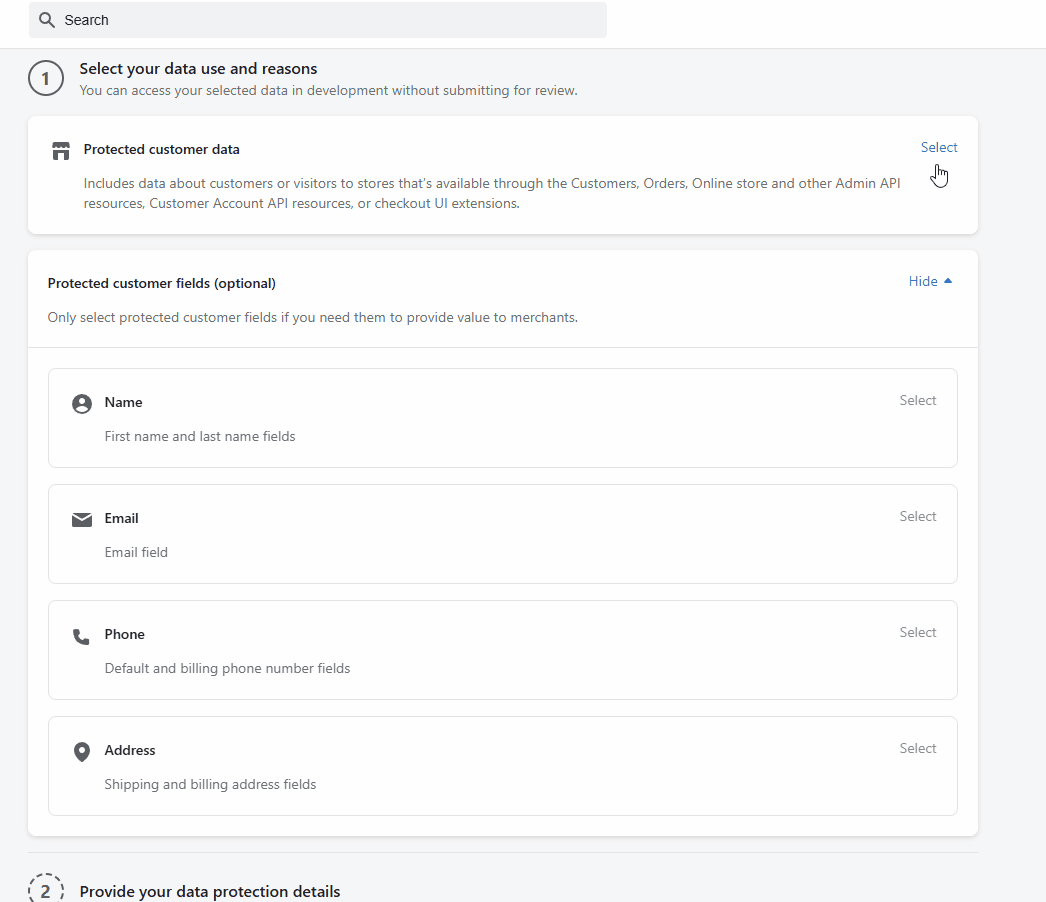This screenshot has height=902, width=1046.
Task: Click the location pin icon next to Address
Action: pyautogui.click(x=82, y=752)
